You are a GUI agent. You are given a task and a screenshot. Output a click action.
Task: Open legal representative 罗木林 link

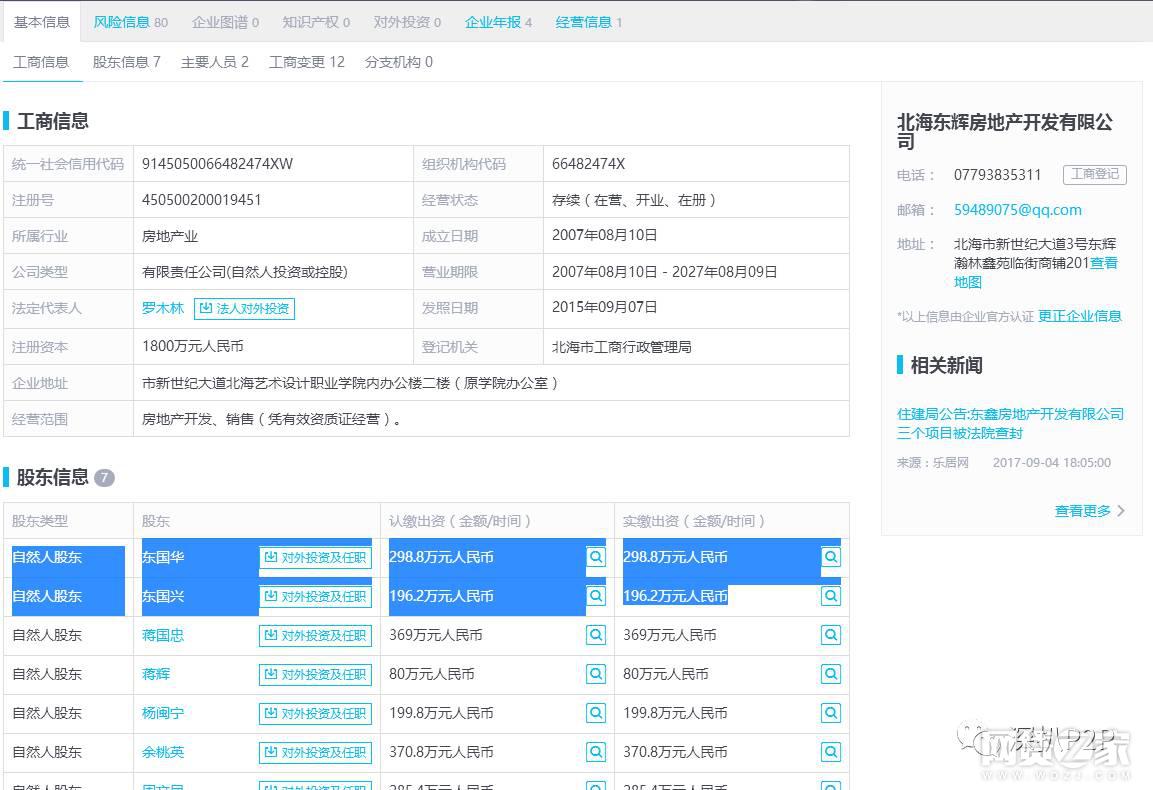coord(163,308)
